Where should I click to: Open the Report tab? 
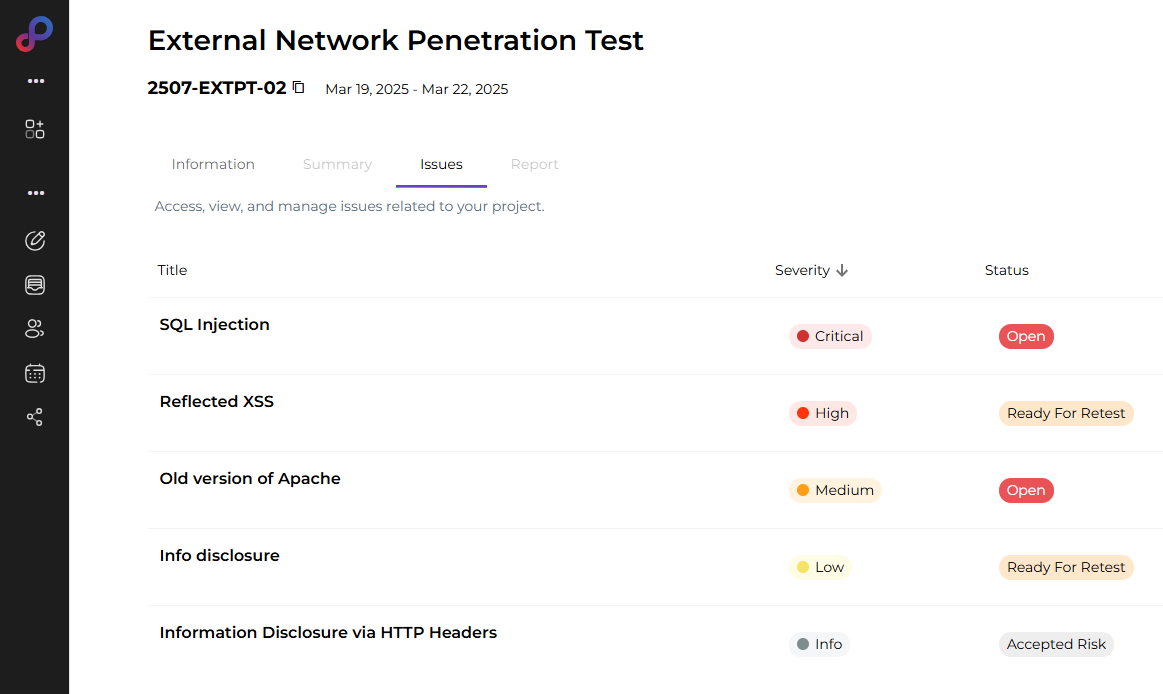(x=534, y=164)
